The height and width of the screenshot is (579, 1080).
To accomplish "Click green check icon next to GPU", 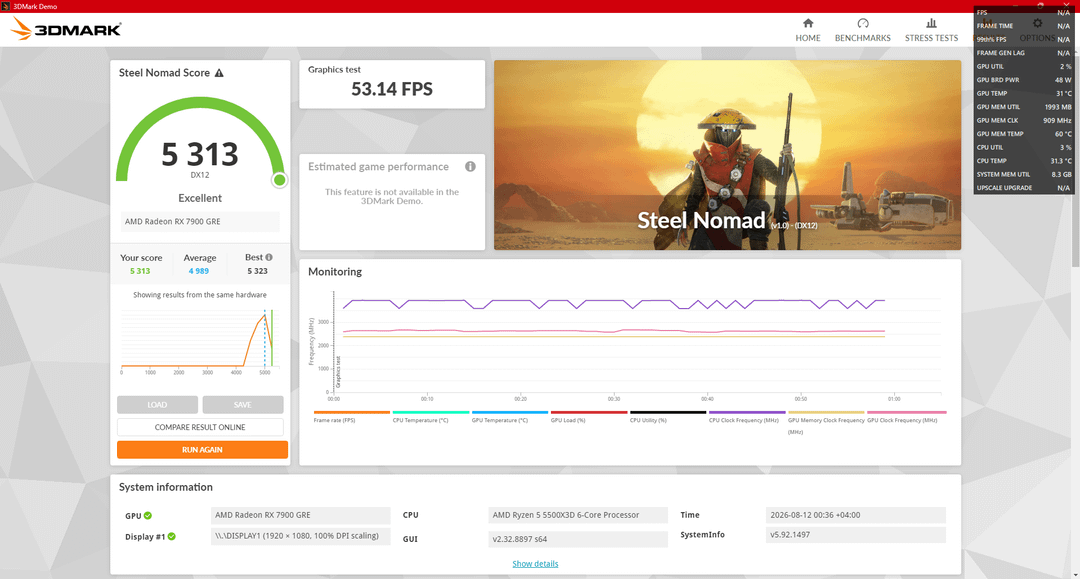I will pyautogui.click(x=148, y=515).
